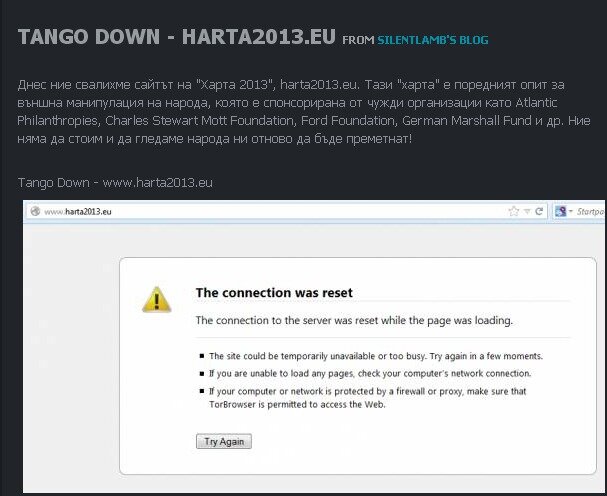607x496 pixels.
Task: Click the Startpage search engine icon
Action: [x=561, y=211]
